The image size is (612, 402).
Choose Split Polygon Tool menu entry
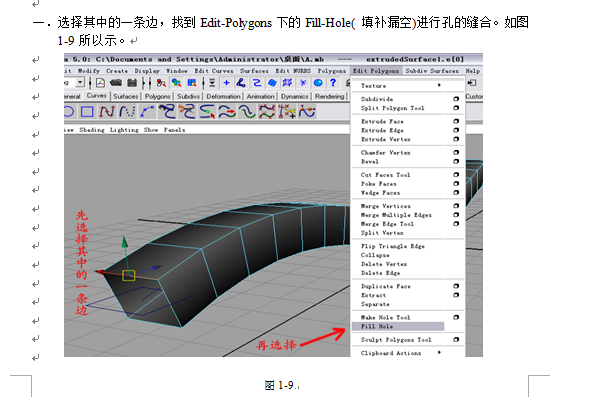pos(392,108)
